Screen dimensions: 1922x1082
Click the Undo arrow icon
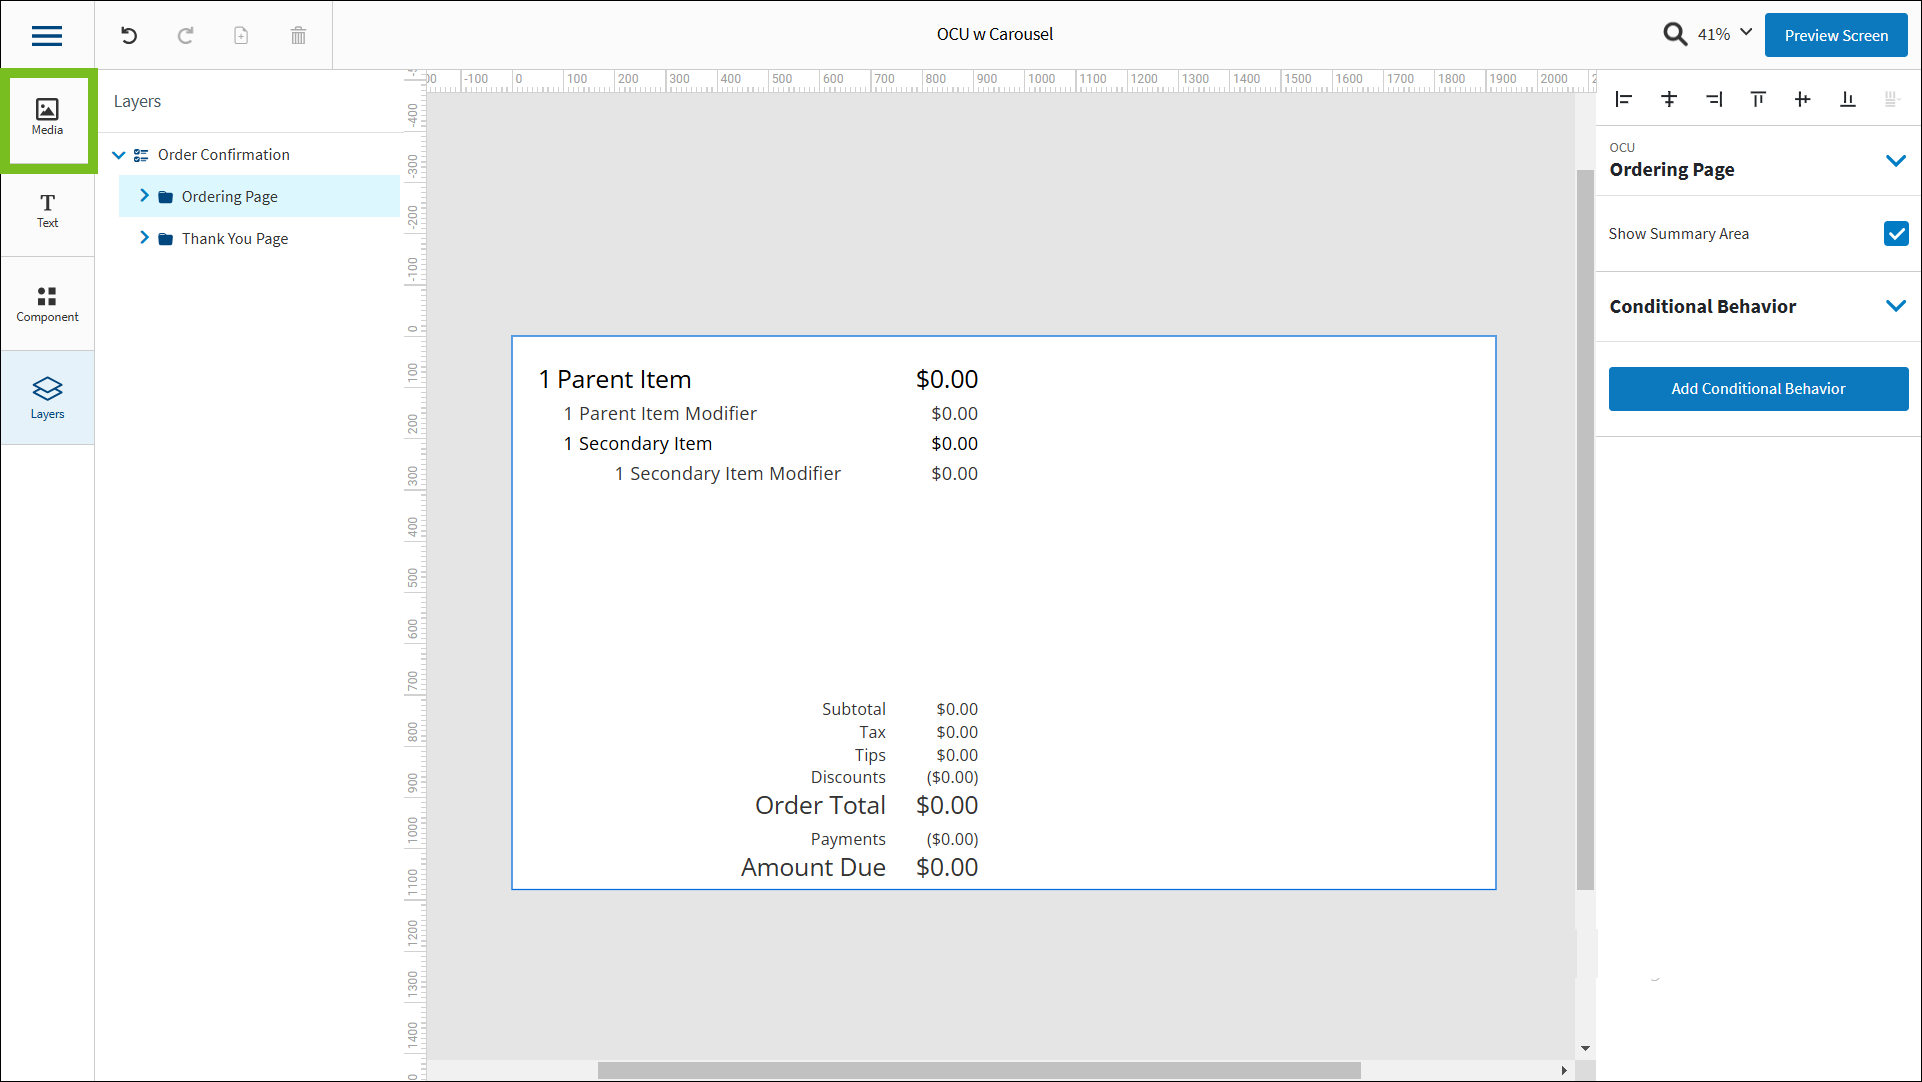tap(129, 36)
